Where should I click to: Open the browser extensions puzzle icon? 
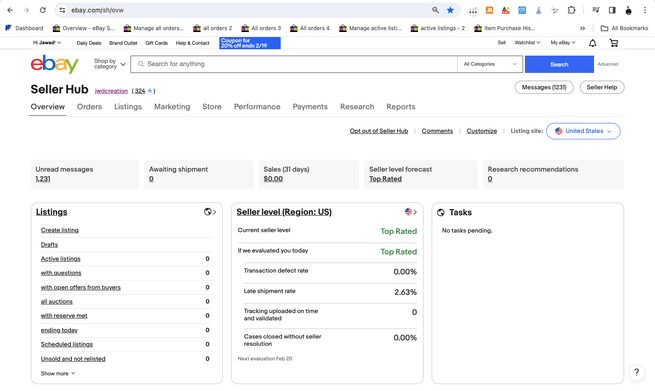pyautogui.click(x=571, y=10)
